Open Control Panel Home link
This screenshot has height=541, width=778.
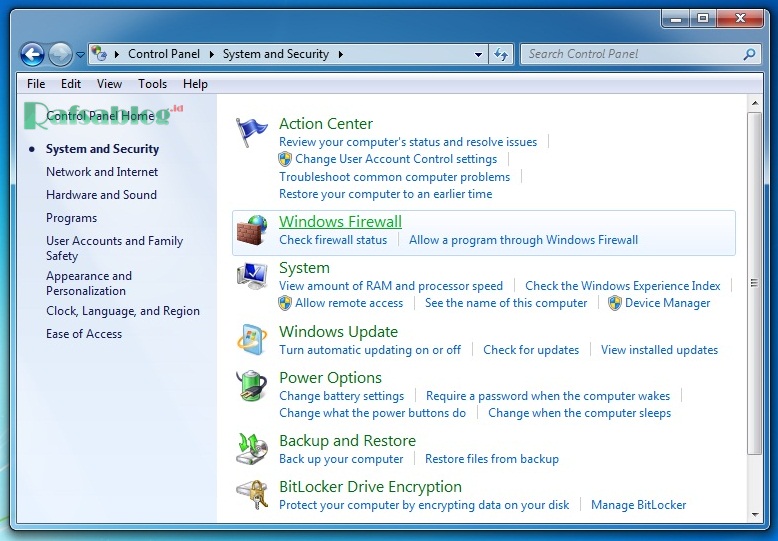[x=100, y=116]
